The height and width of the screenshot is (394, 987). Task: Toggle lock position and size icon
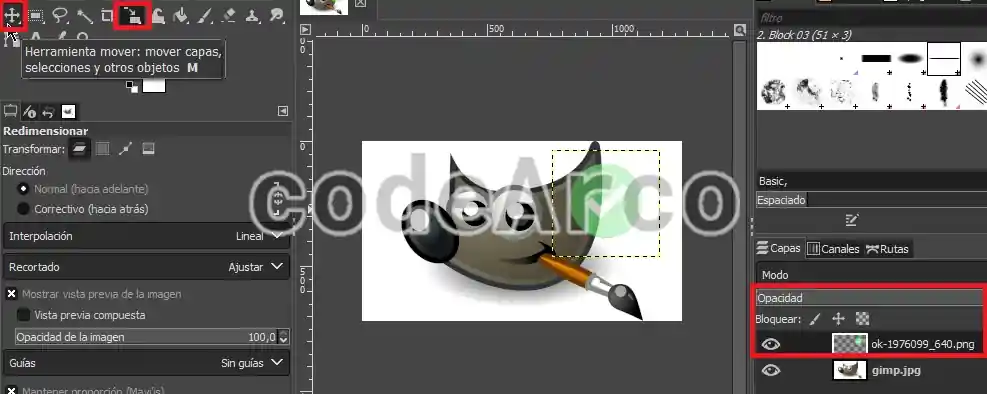tap(838, 319)
